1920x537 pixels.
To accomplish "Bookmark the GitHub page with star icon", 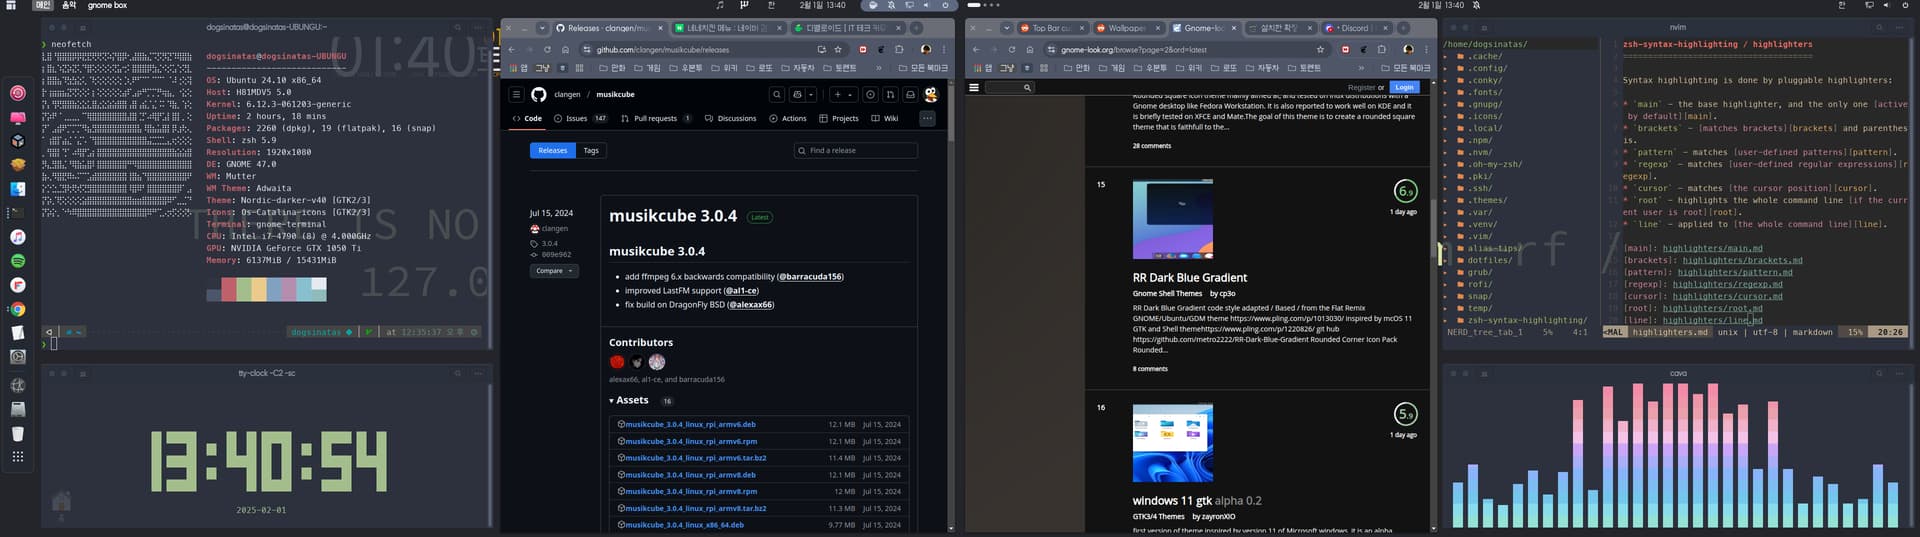I will [x=838, y=49].
